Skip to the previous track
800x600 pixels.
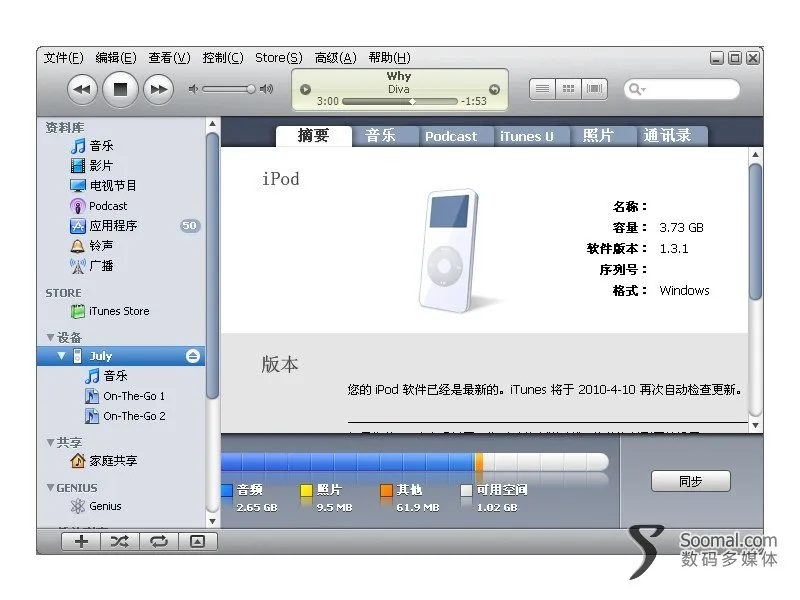coord(82,90)
